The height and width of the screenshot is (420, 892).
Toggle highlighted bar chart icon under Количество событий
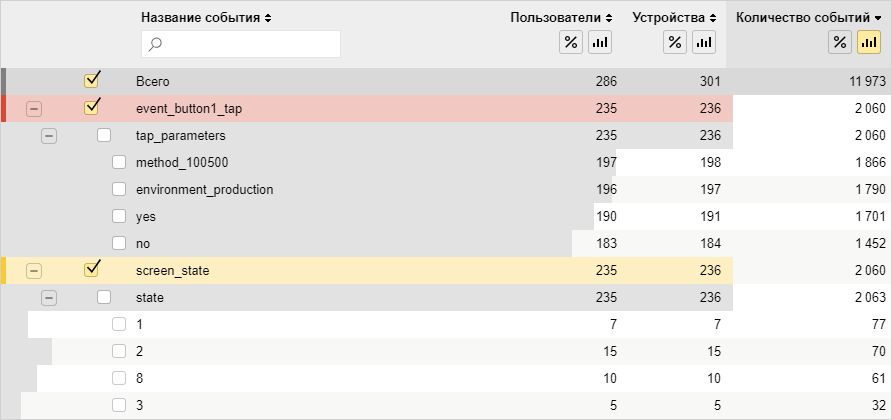tap(869, 43)
